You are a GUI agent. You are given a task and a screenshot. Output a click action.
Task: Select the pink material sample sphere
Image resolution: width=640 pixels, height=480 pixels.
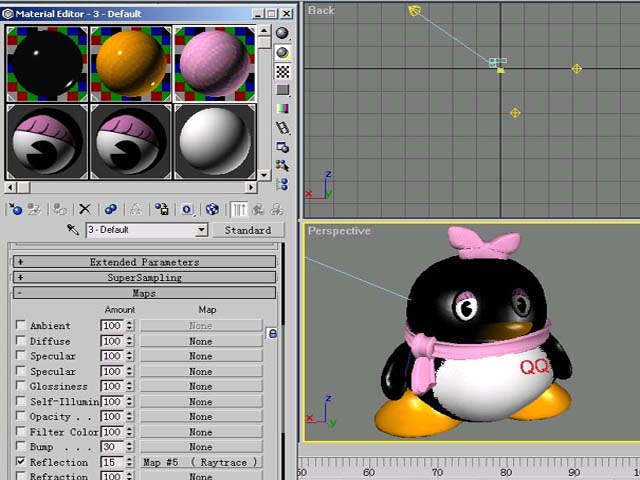click(x=215, y=64)
